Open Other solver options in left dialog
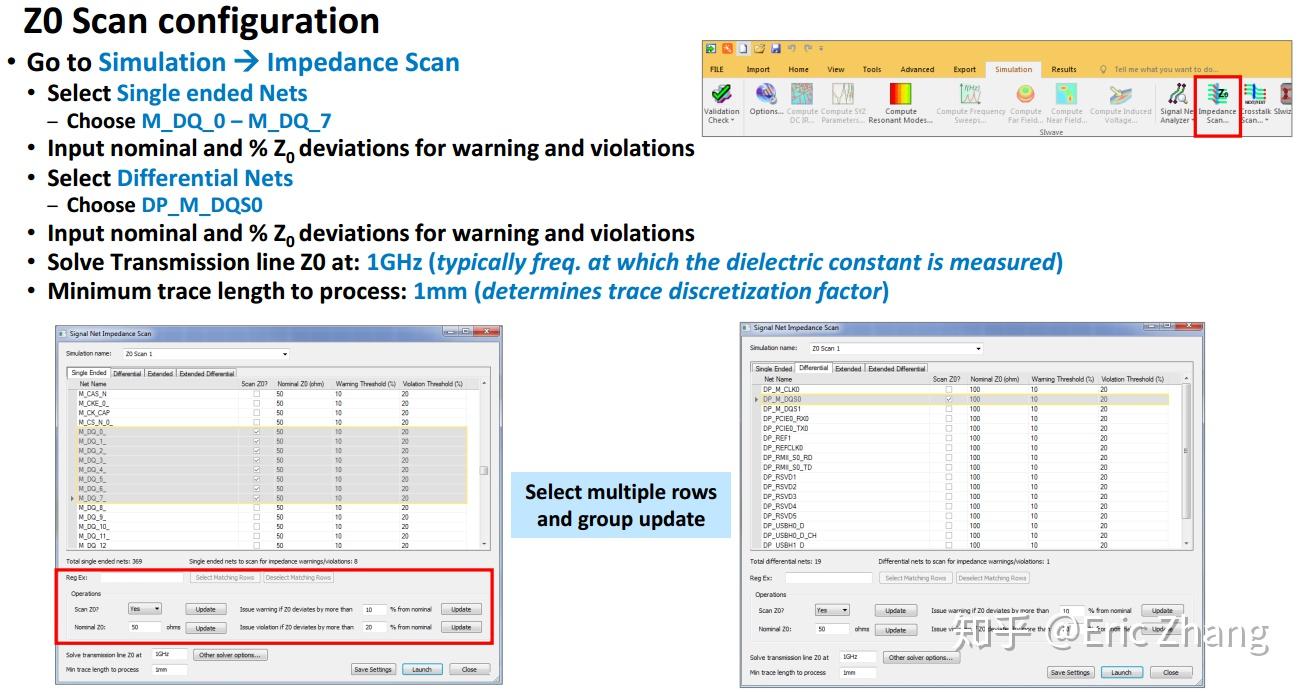The width and height of the screenshot is (1301, 692). tap(228, 656)
